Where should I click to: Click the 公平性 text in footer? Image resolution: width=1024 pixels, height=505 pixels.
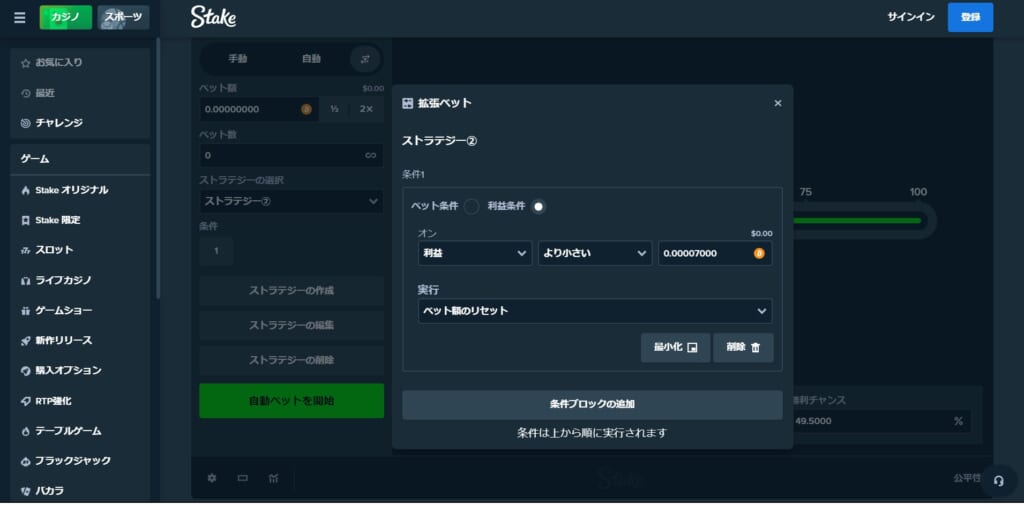tap(967, 478)
